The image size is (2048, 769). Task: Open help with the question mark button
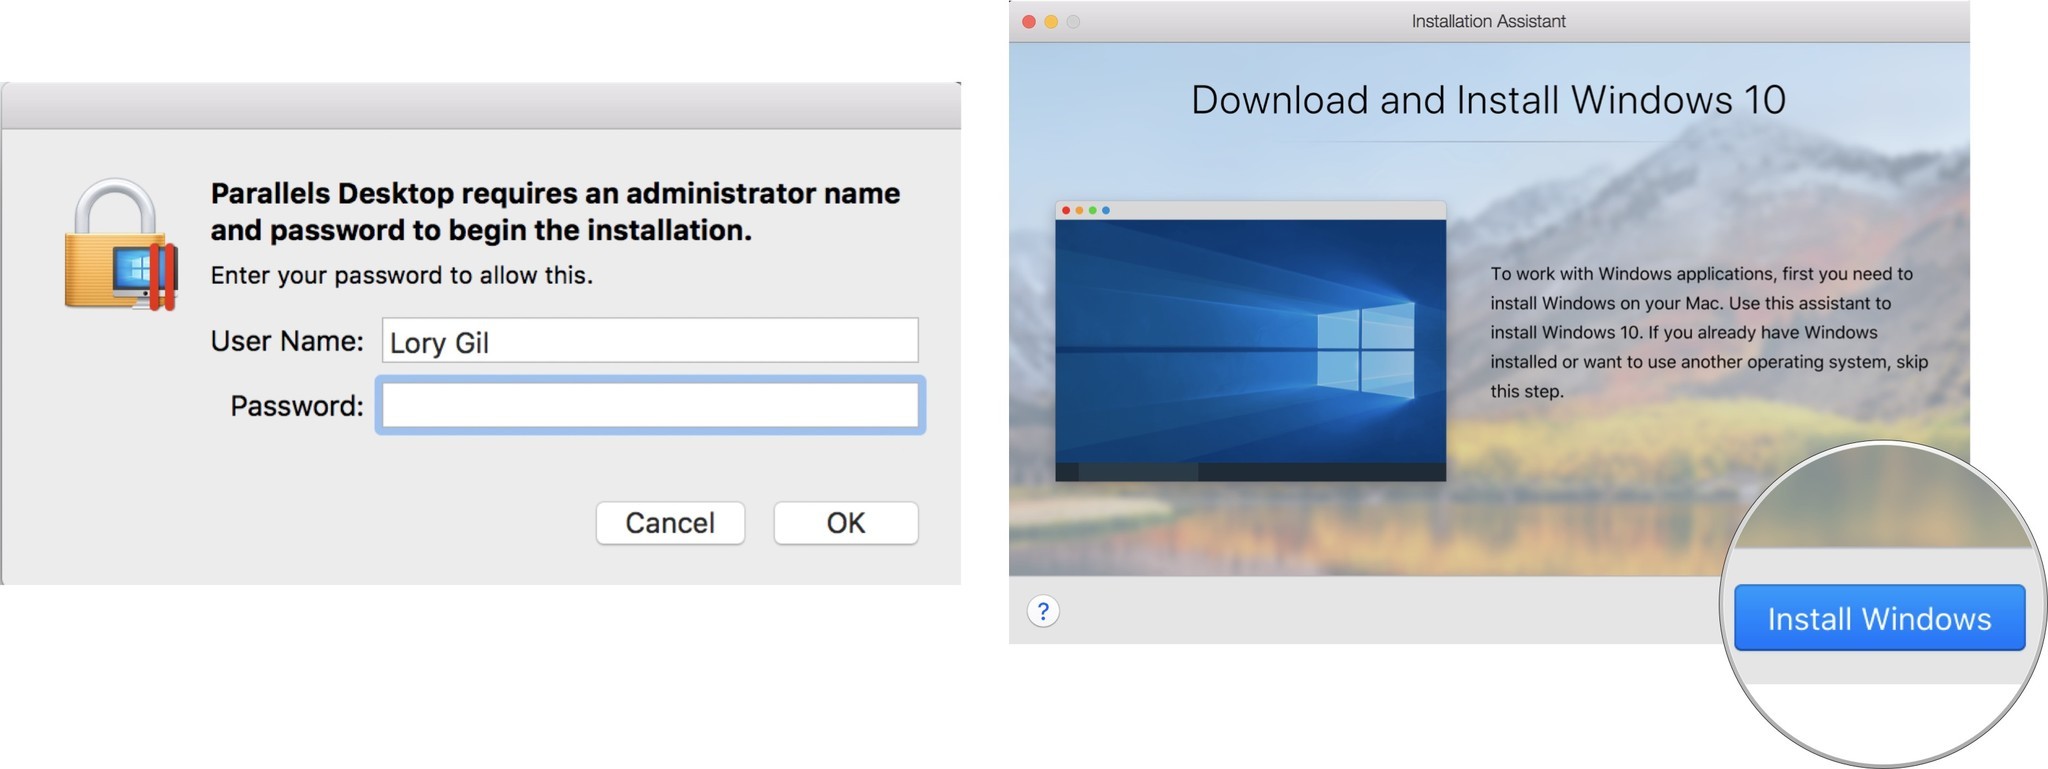click(1043, 611)
